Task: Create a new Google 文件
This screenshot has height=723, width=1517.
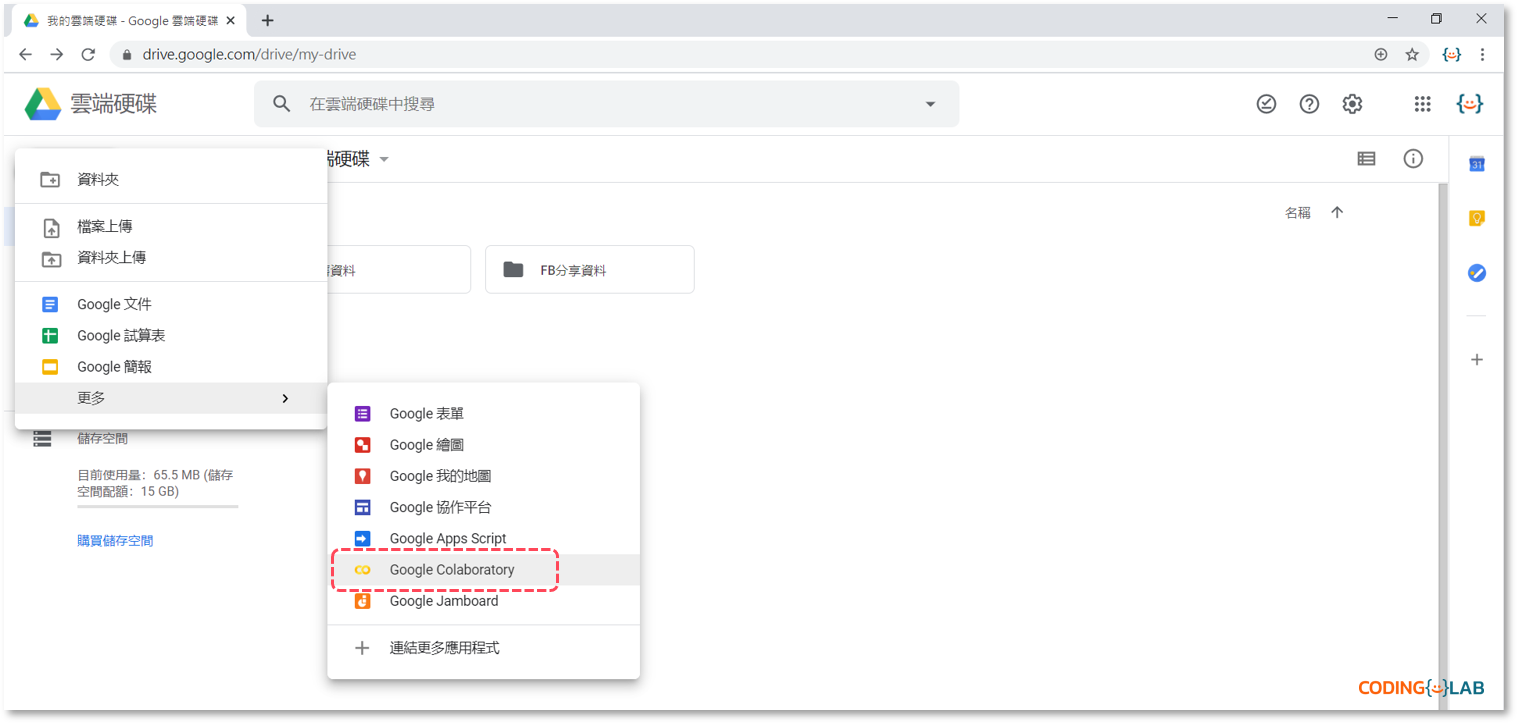Action: [171, 305]
